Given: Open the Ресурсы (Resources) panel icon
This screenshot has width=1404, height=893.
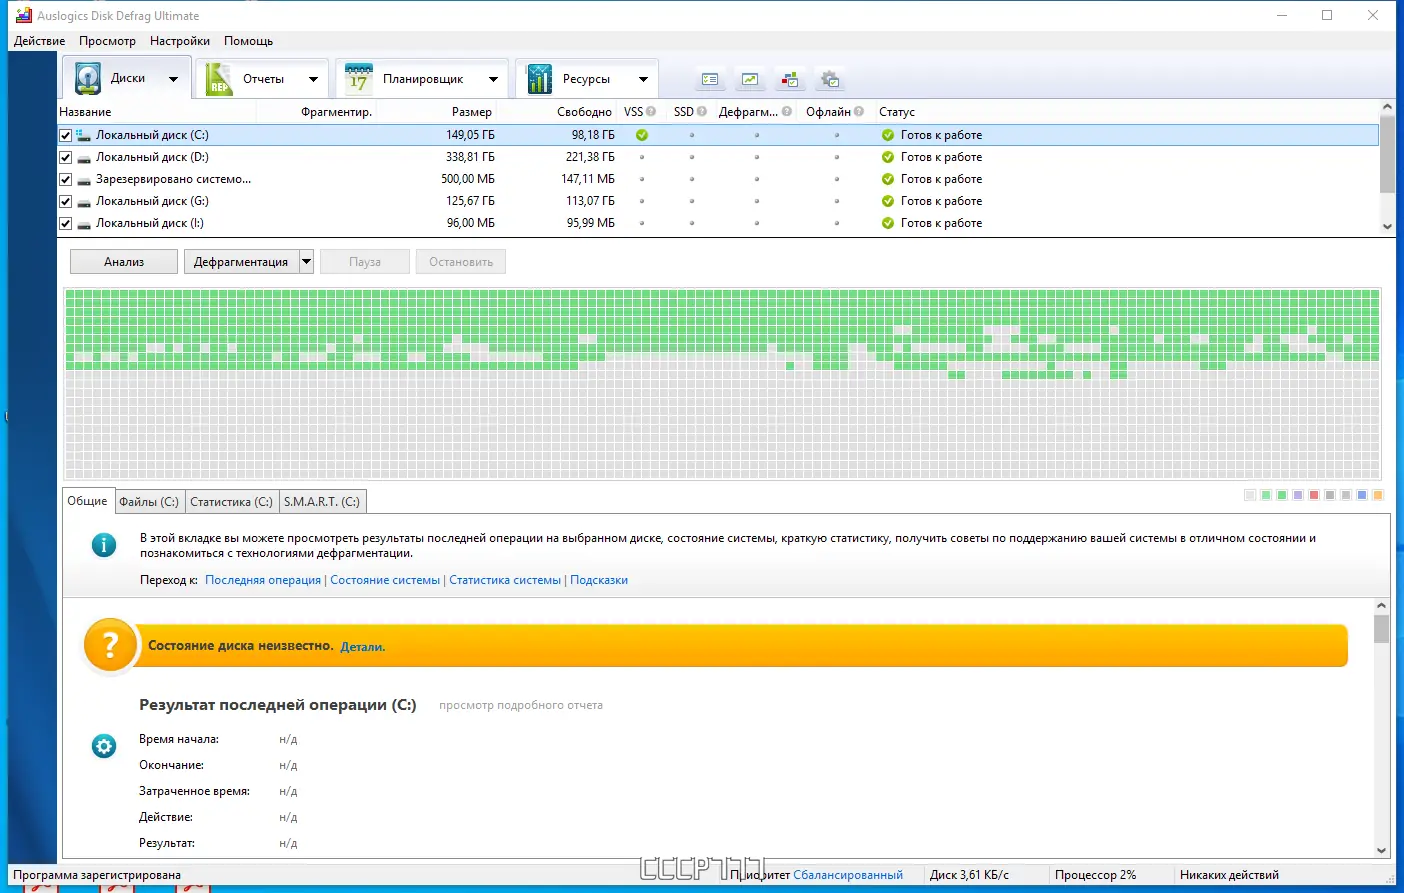Looking at the screenshot, I should [540, 77].
